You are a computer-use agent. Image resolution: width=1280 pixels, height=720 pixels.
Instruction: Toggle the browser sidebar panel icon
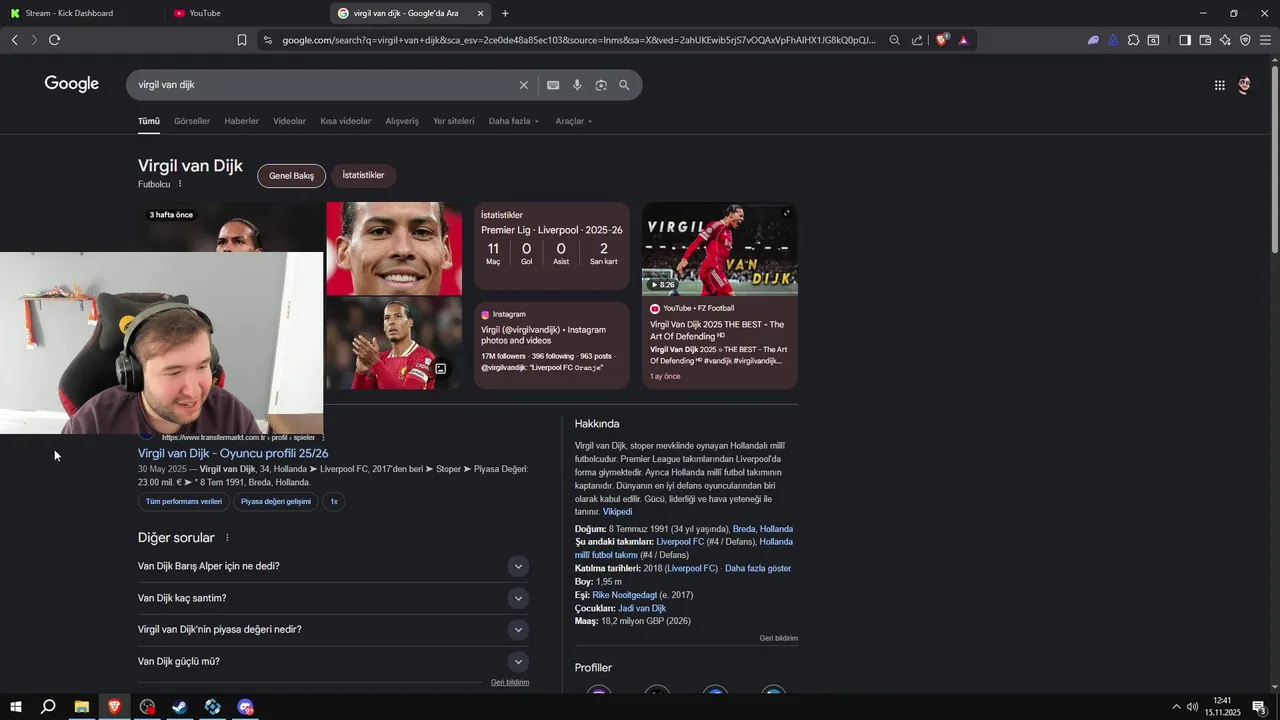coord(1185,40)
